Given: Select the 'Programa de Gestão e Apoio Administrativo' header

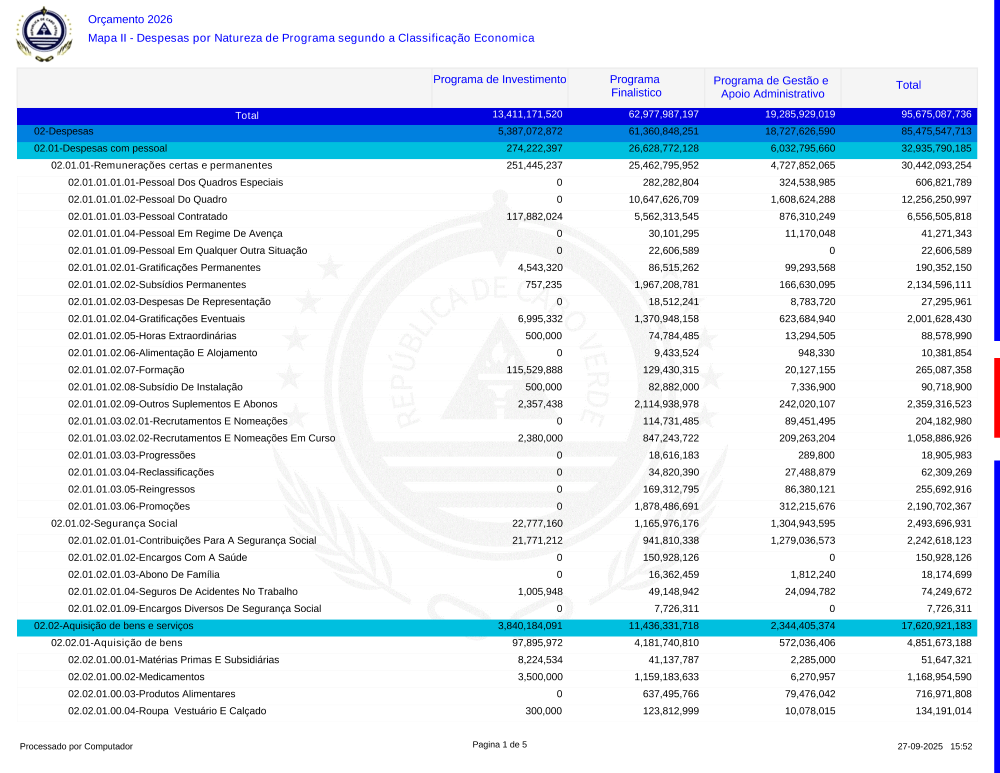Looking at the screenshot, I should 770,87.
